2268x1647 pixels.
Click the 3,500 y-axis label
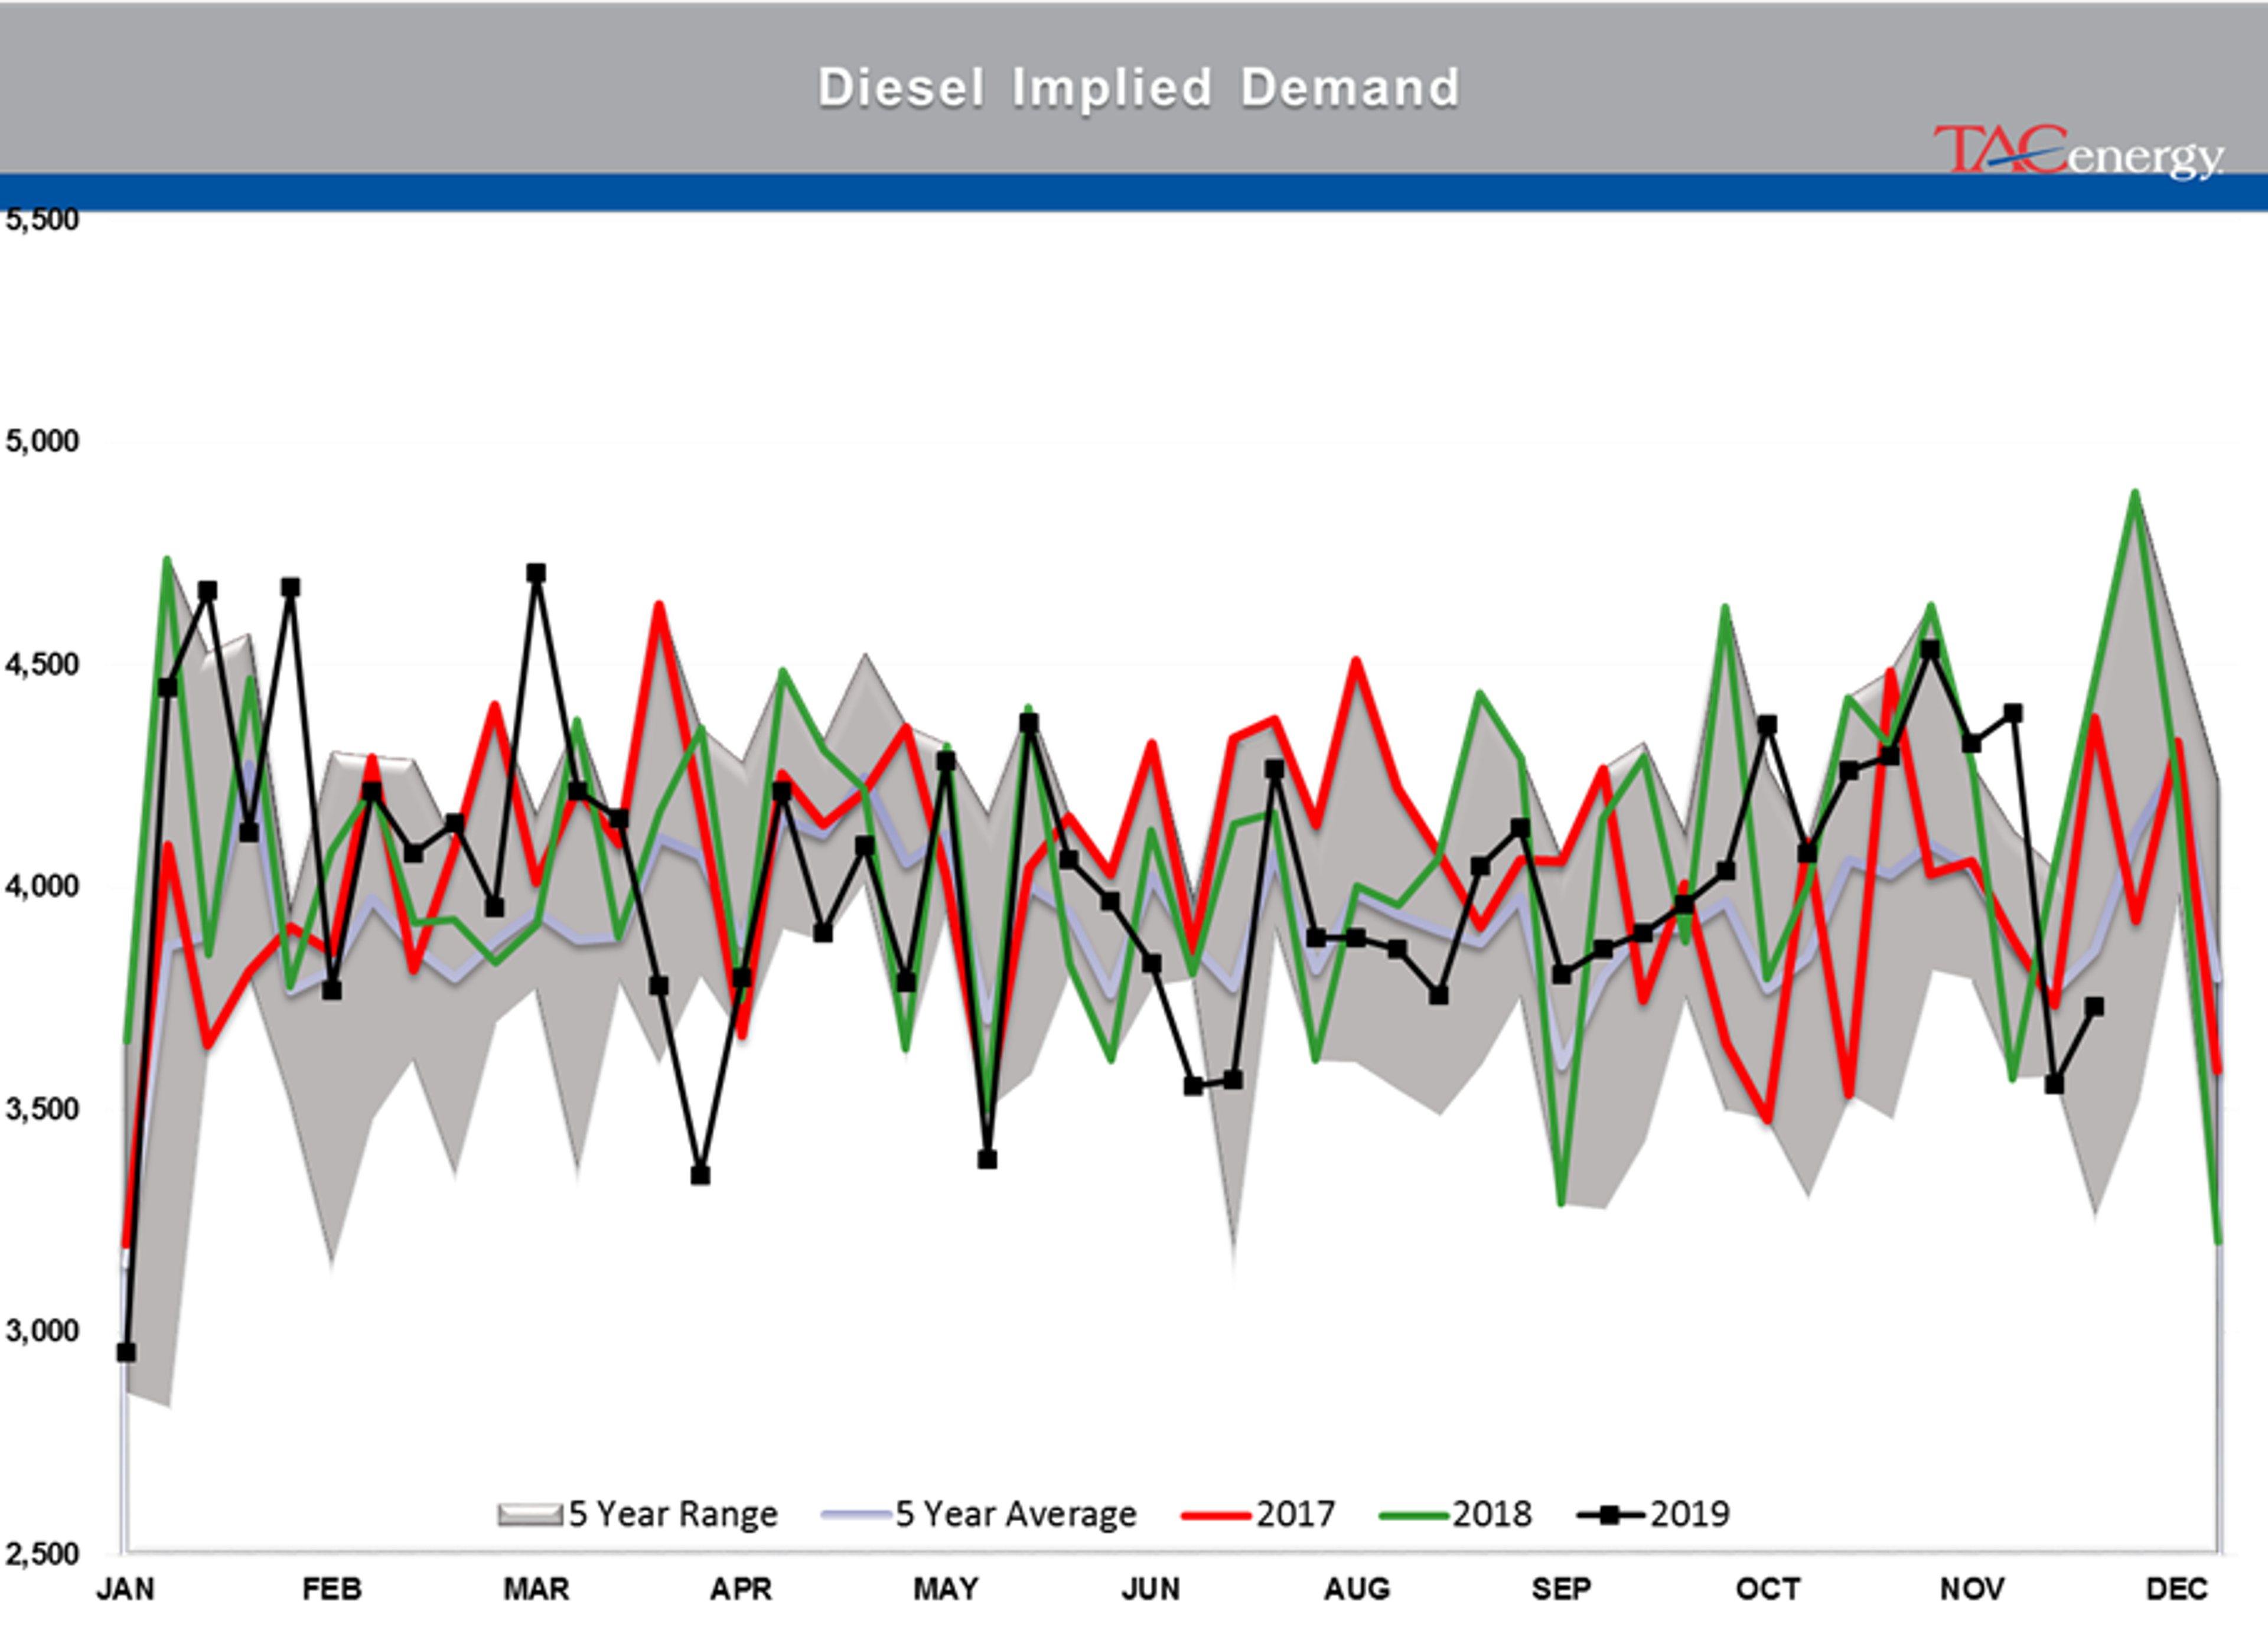41,1109
